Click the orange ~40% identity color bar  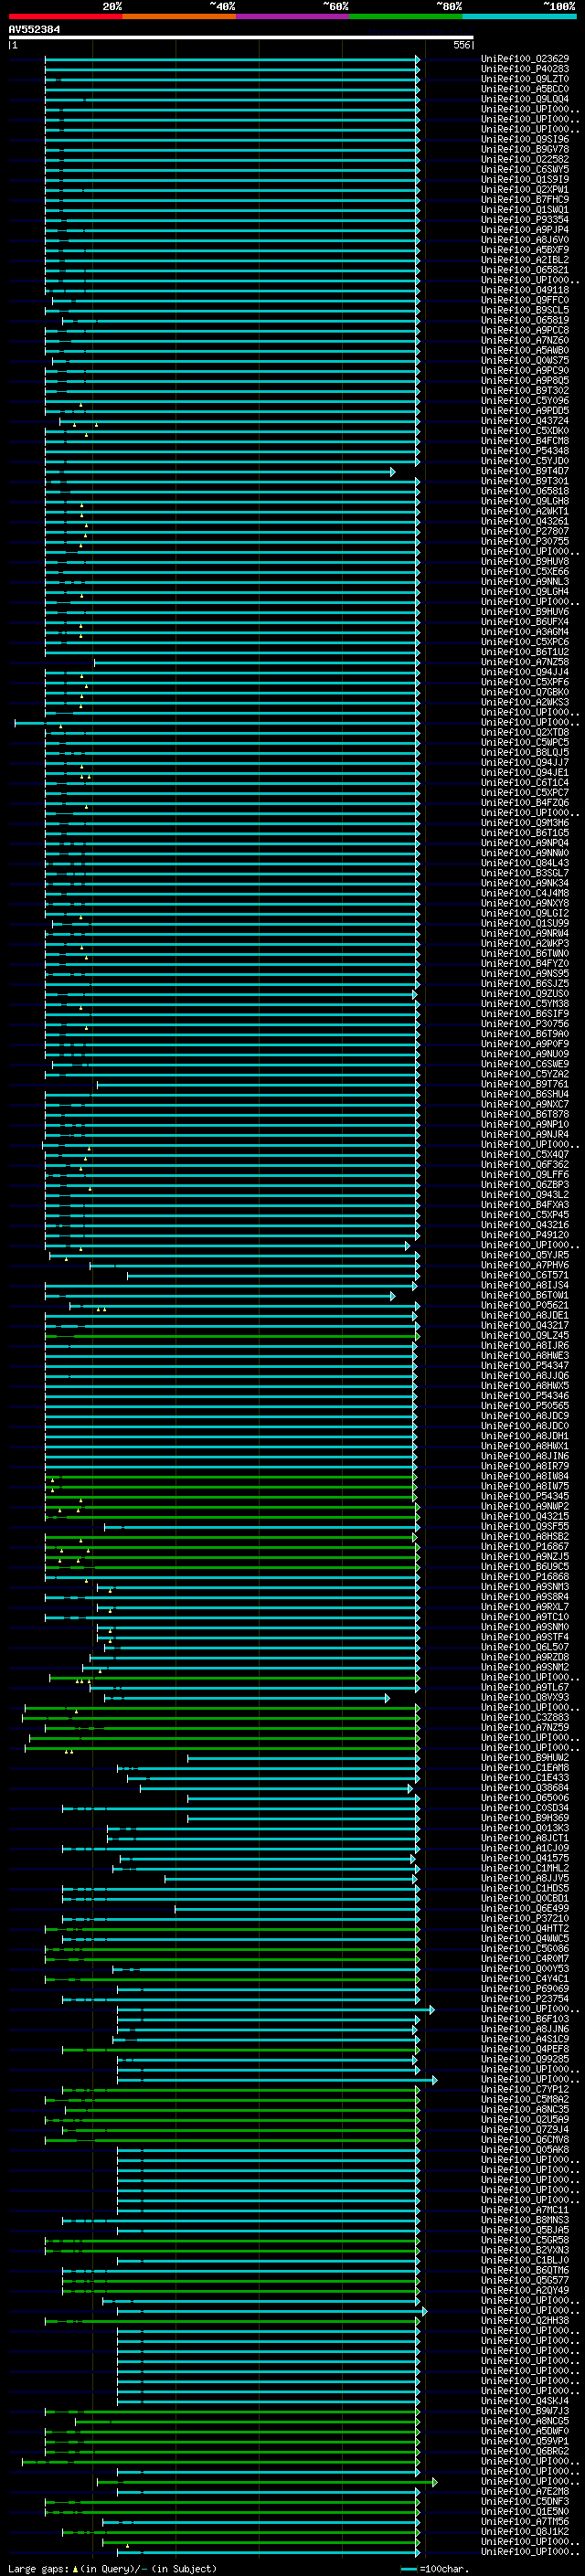(x=179, y=16)
